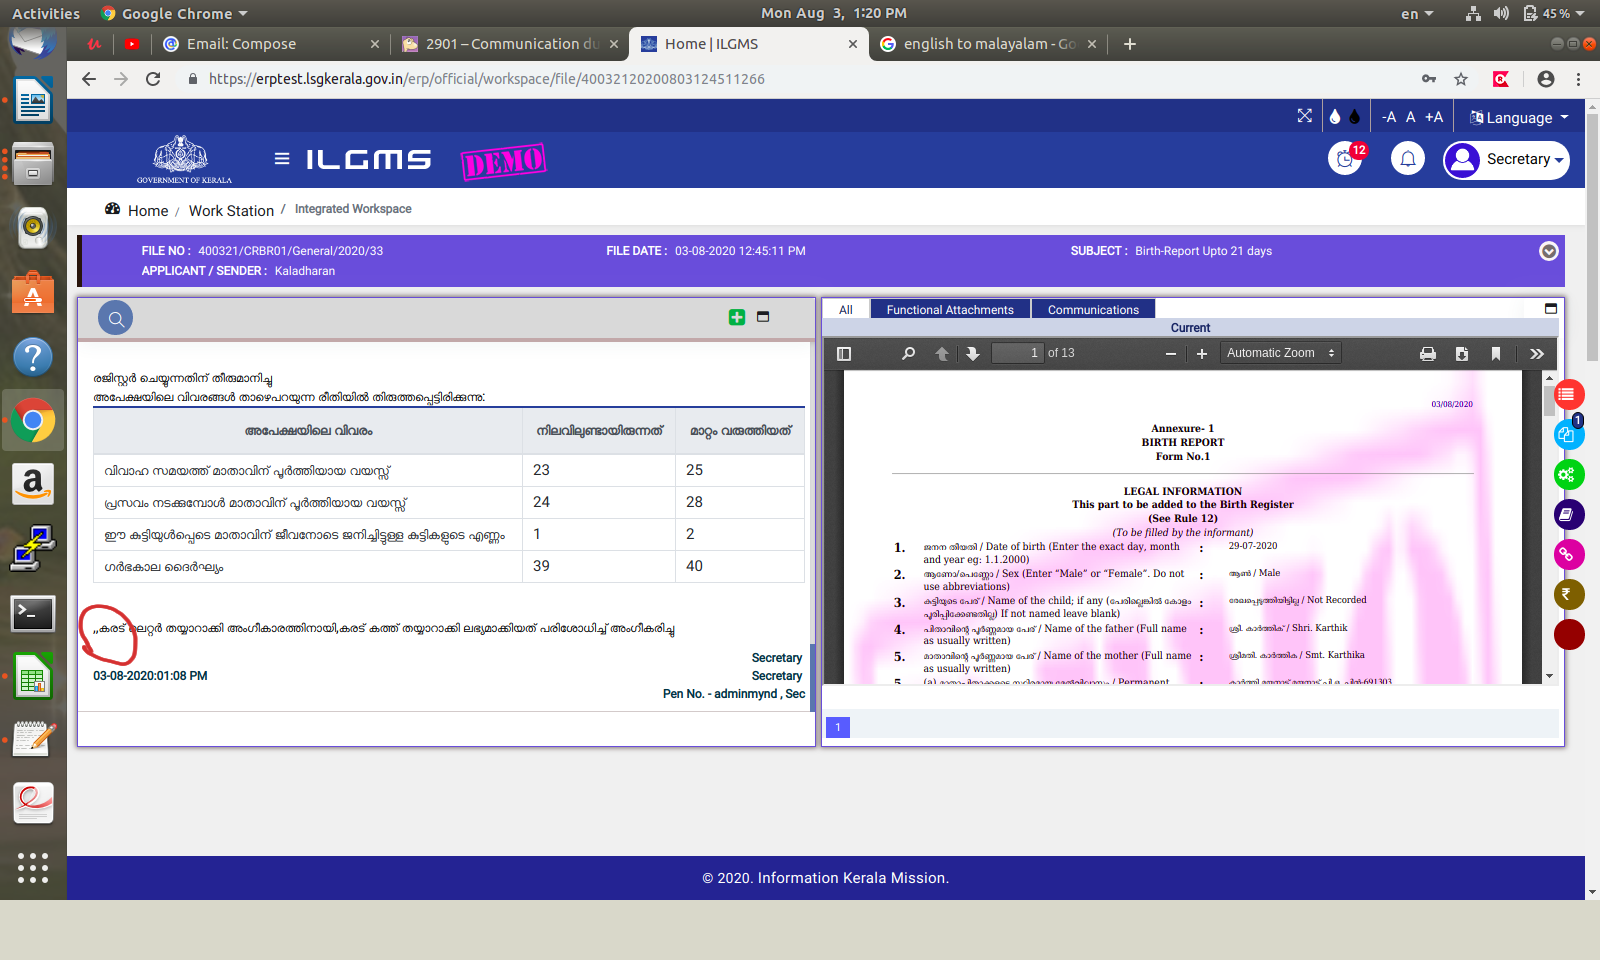Toggle the hamburger navigation menu

pos(282,159)
